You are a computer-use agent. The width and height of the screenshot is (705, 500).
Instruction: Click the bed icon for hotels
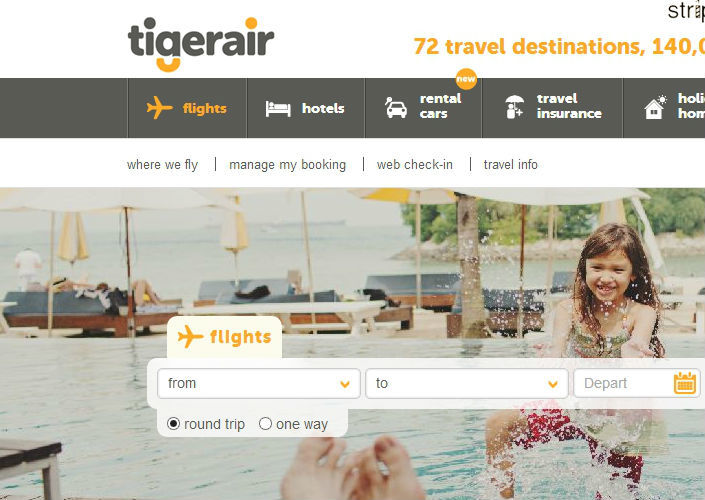point(278,109)
